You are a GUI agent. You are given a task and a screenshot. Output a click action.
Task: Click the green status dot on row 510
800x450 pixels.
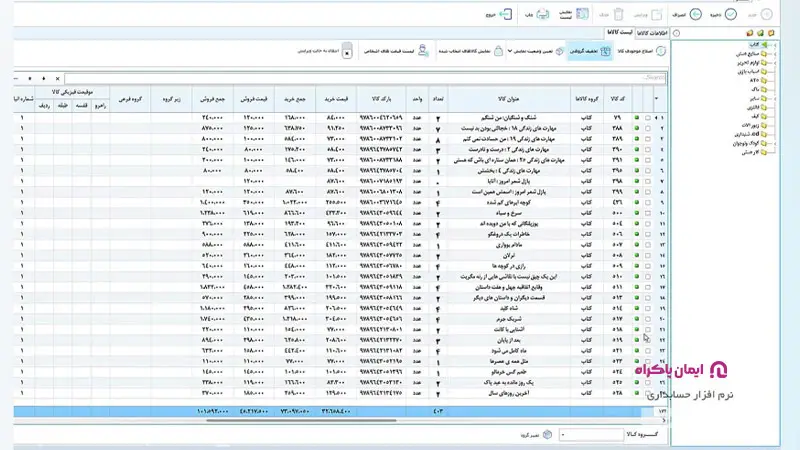[x=637, y=277]
